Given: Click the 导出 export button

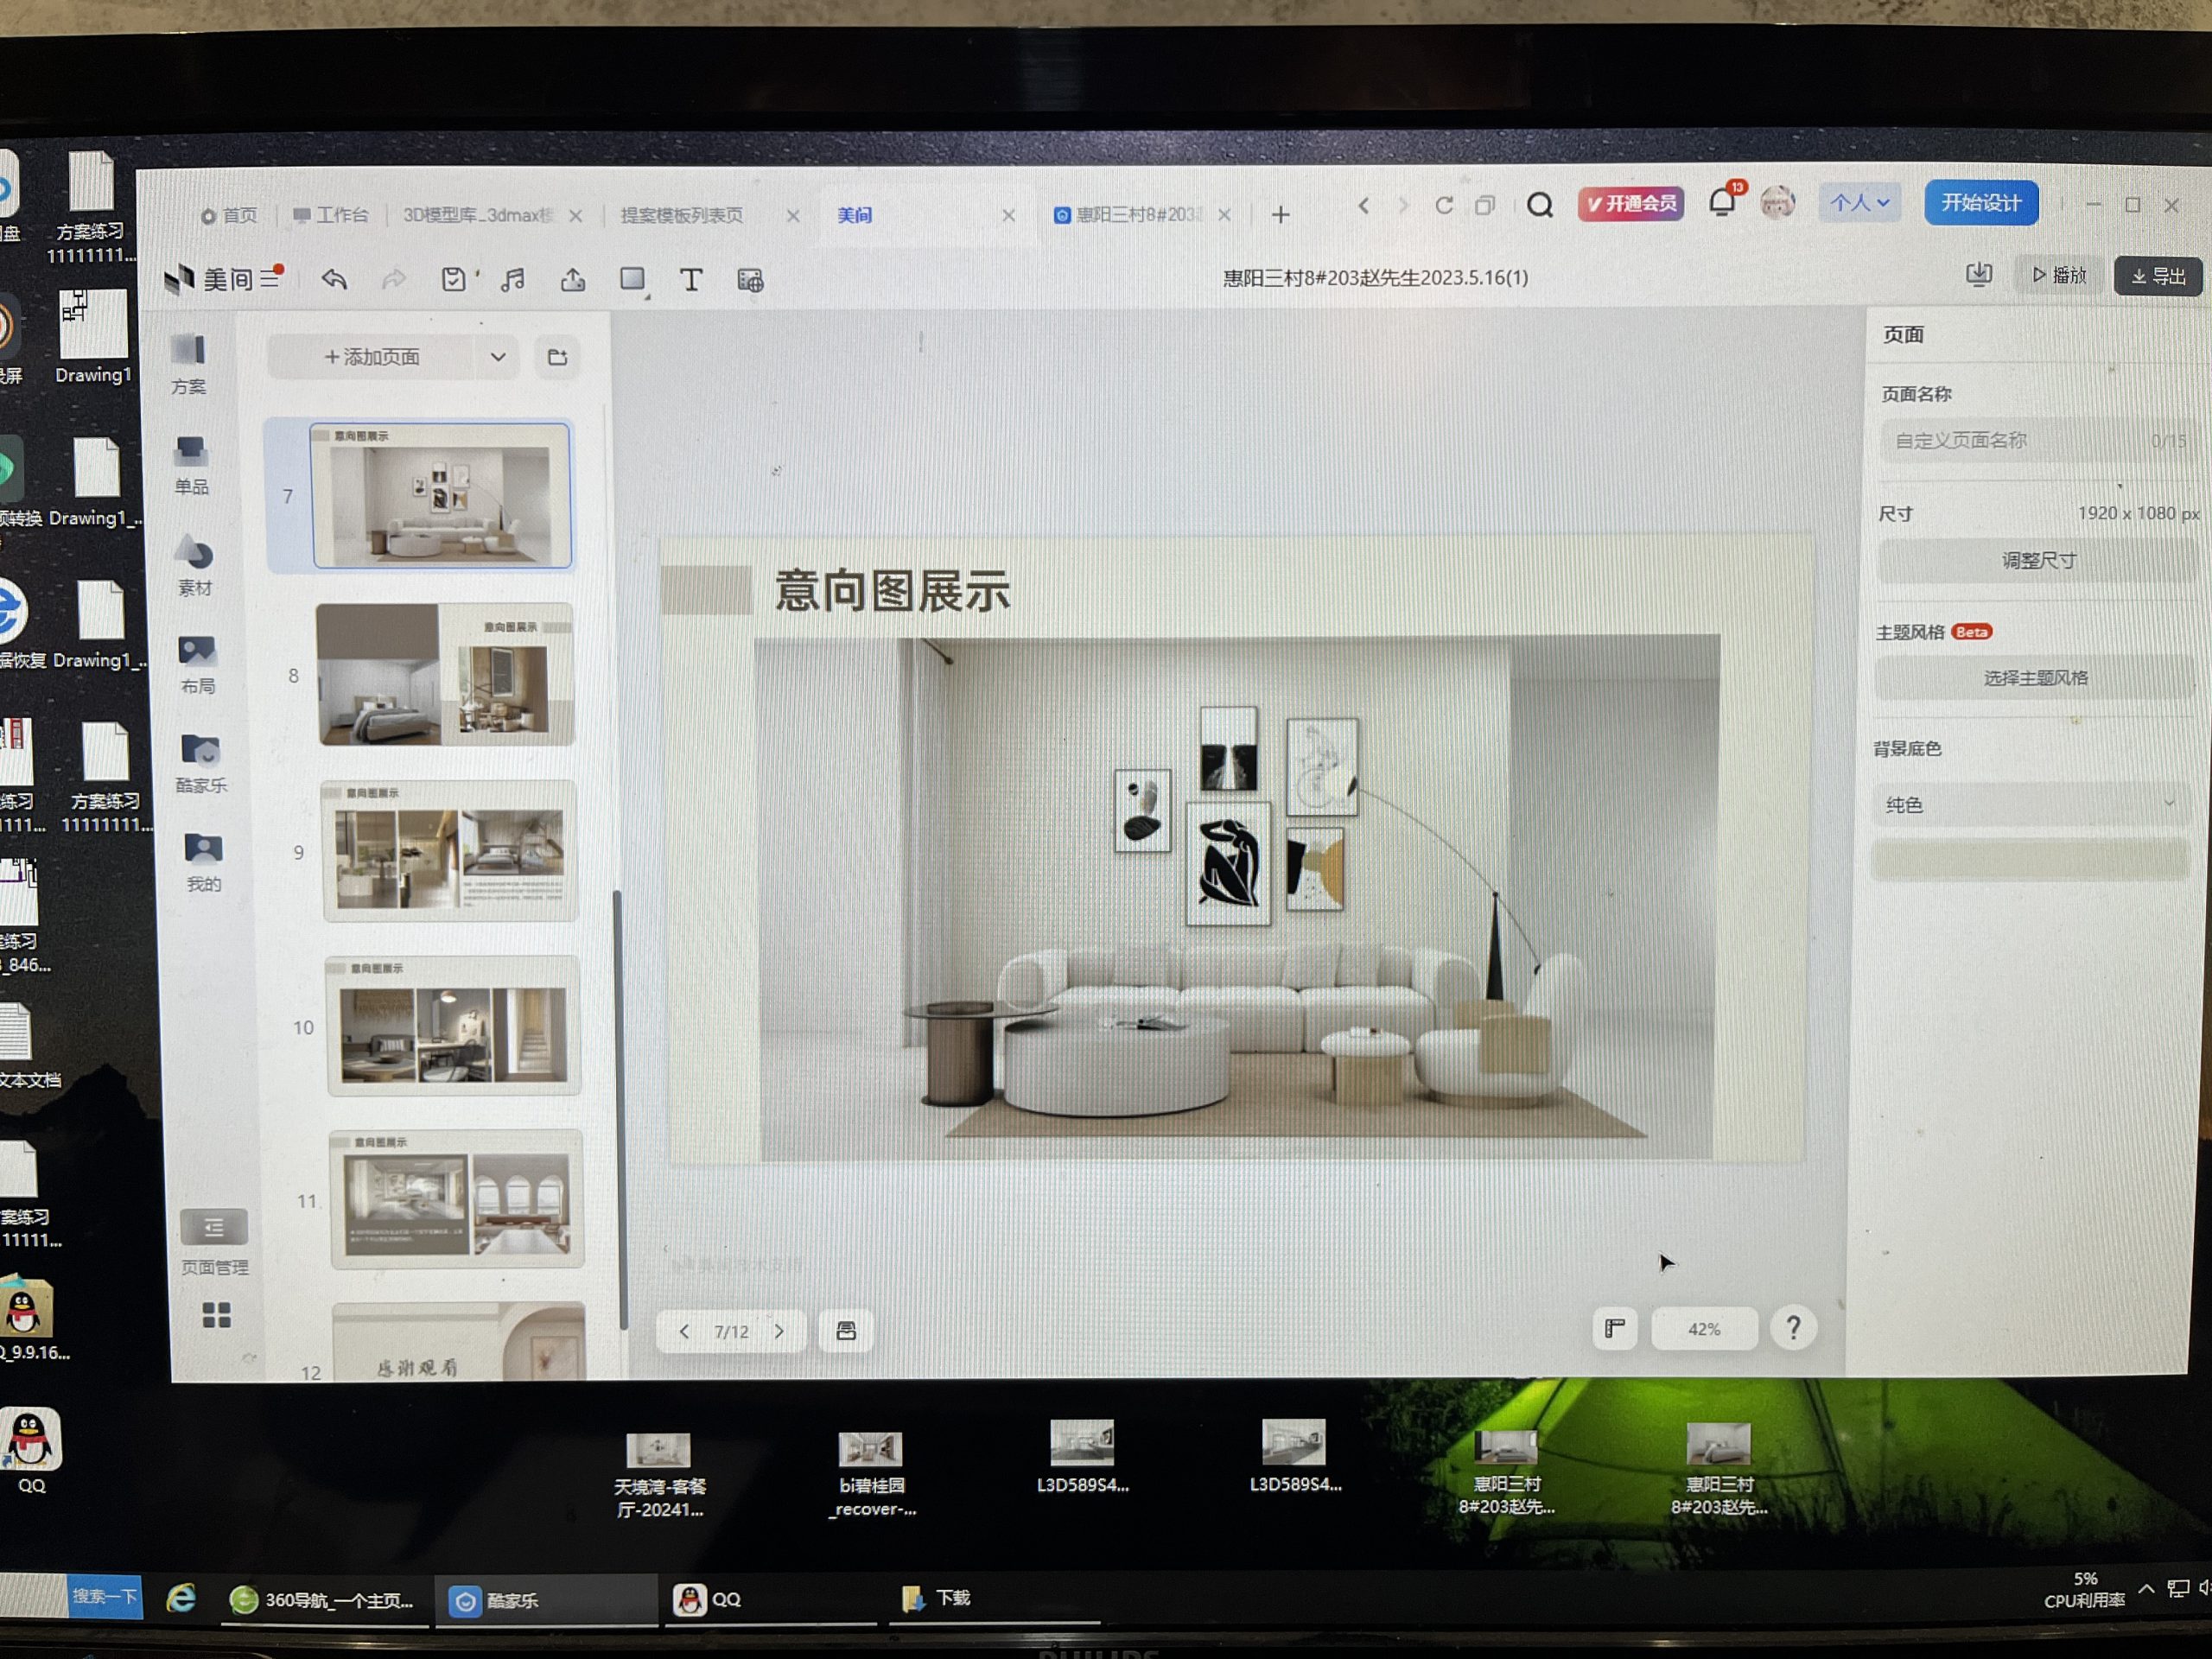Looking at the screenshot, I should tap(2158, 276).
